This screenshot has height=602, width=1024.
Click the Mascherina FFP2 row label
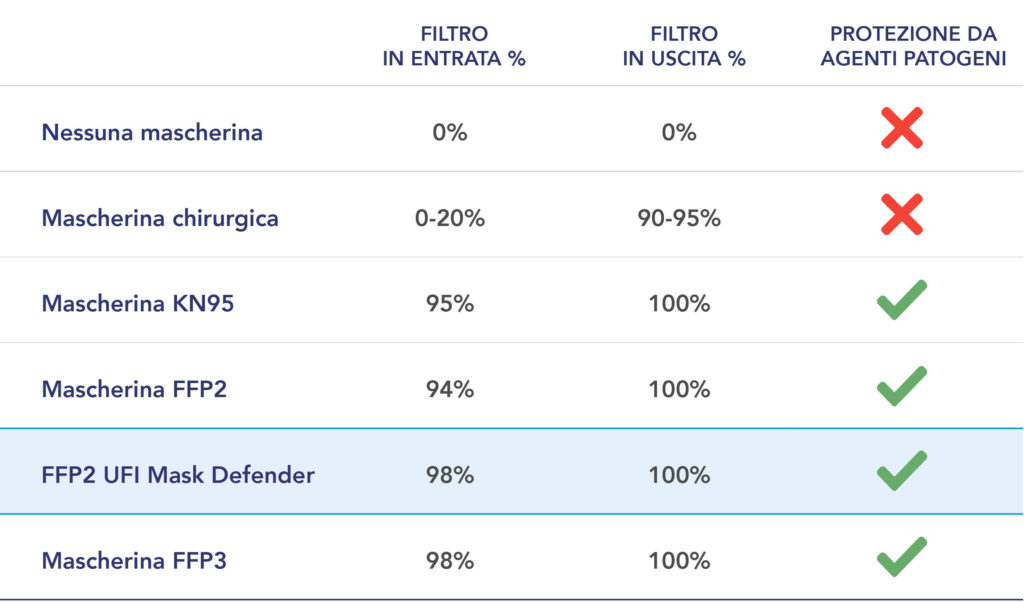134,389
